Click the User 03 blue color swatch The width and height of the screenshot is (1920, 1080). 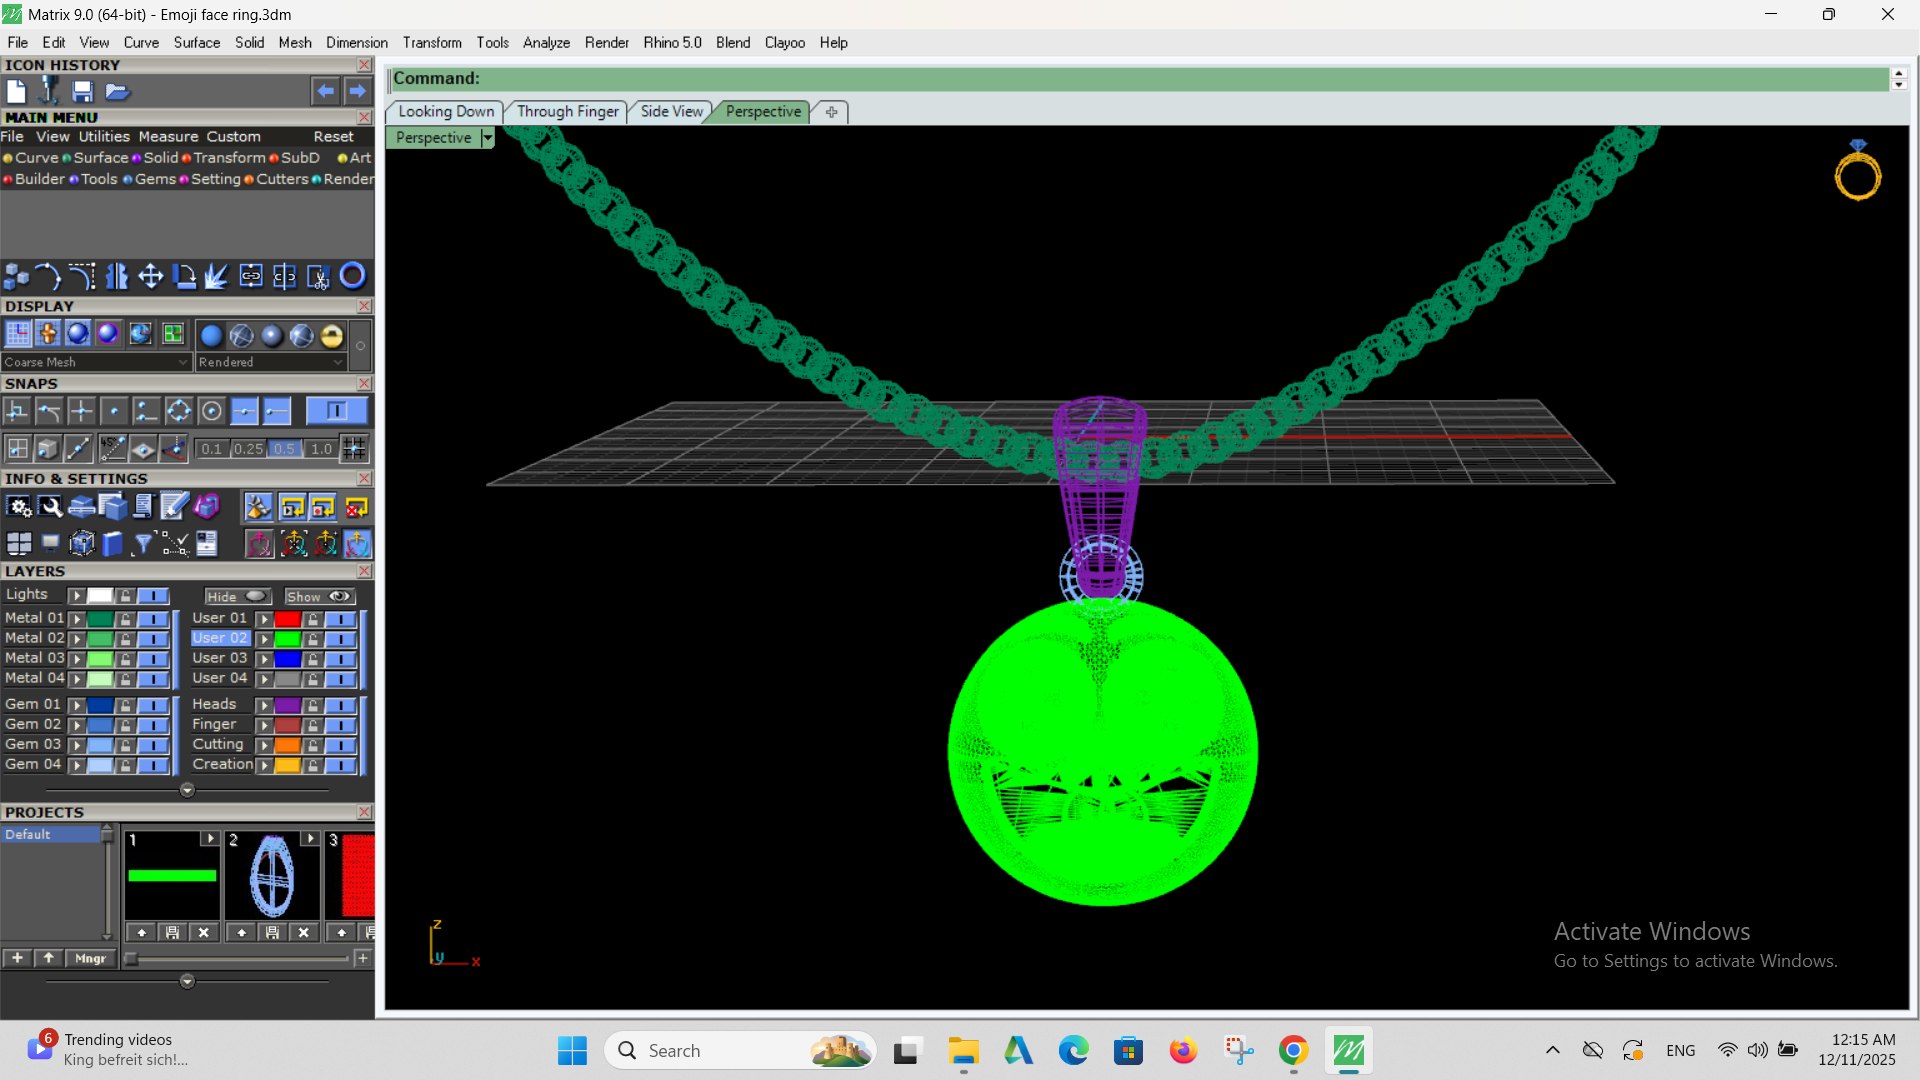click(288, 659)
